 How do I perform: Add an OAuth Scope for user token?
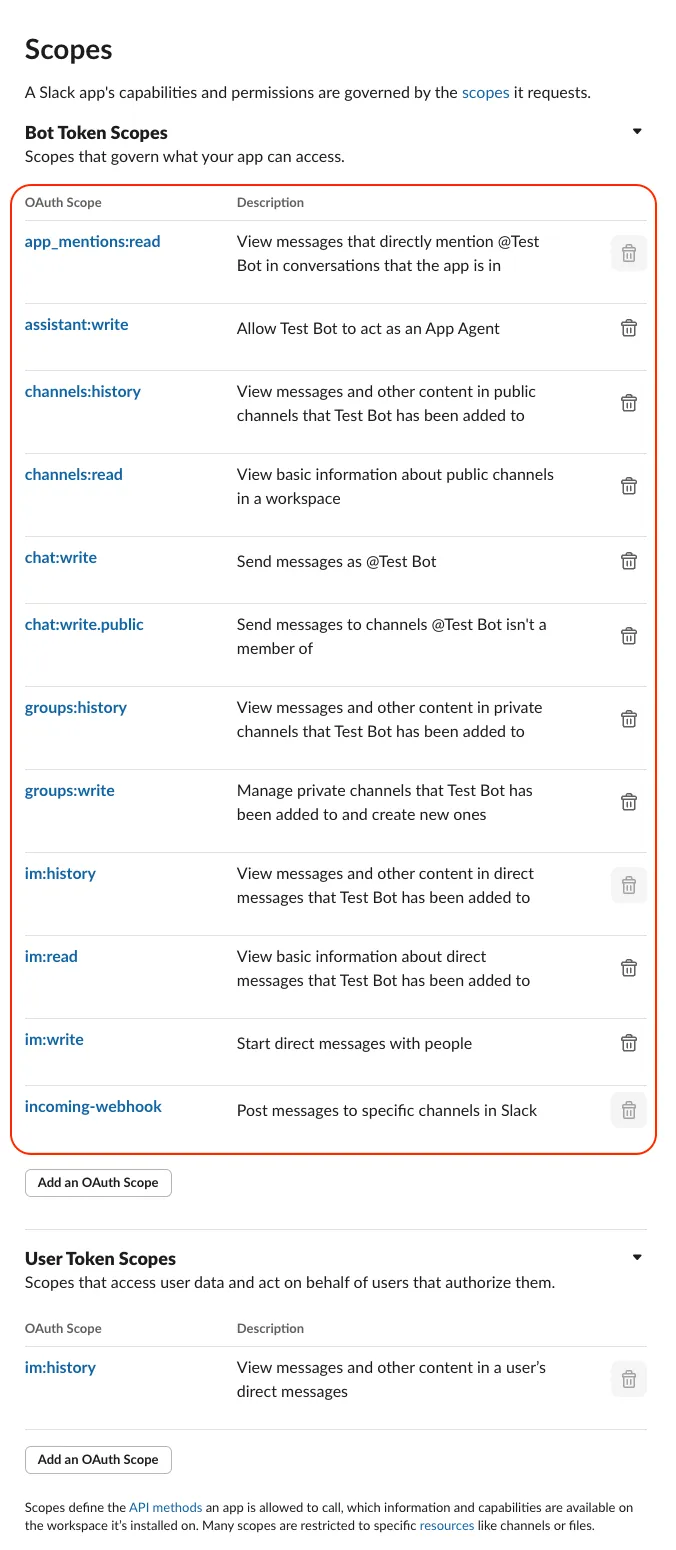tap(98, 1459)
